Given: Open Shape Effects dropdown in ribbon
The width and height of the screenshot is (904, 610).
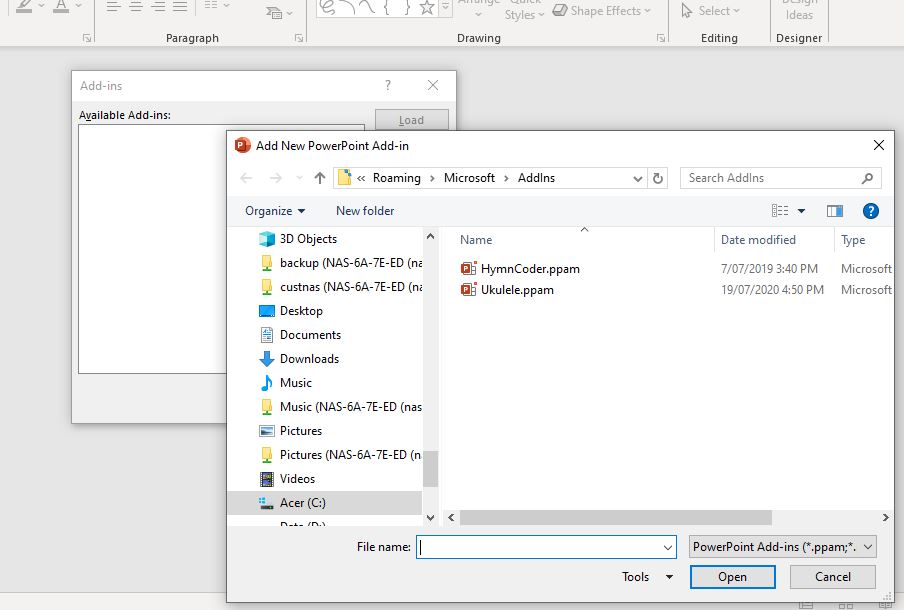Looking at the screenshot, I should coord(602,10).
